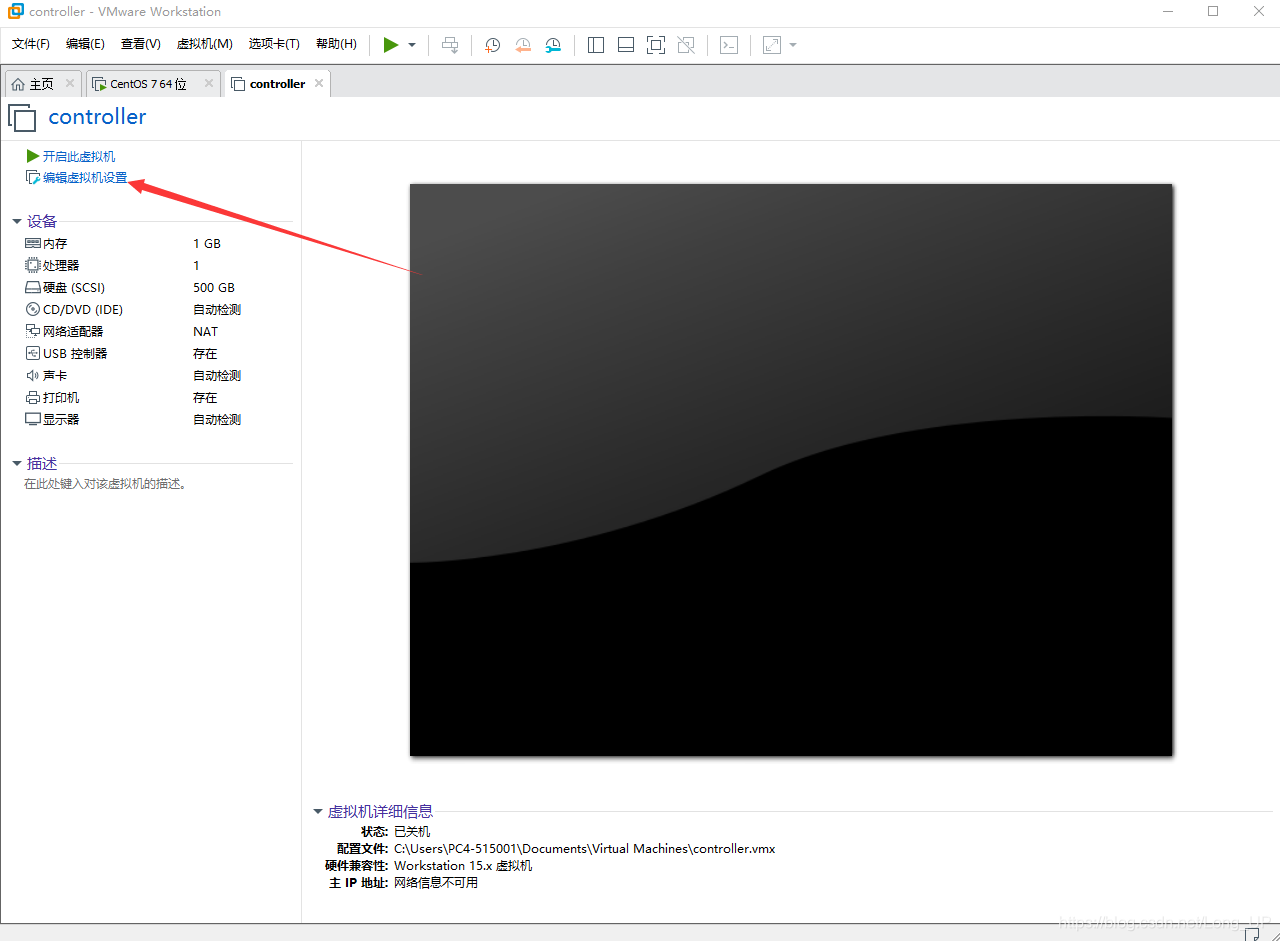Screen dimensions: 1280x941
Task: Collapse the 描述 section
Action: tap(17, 464)
